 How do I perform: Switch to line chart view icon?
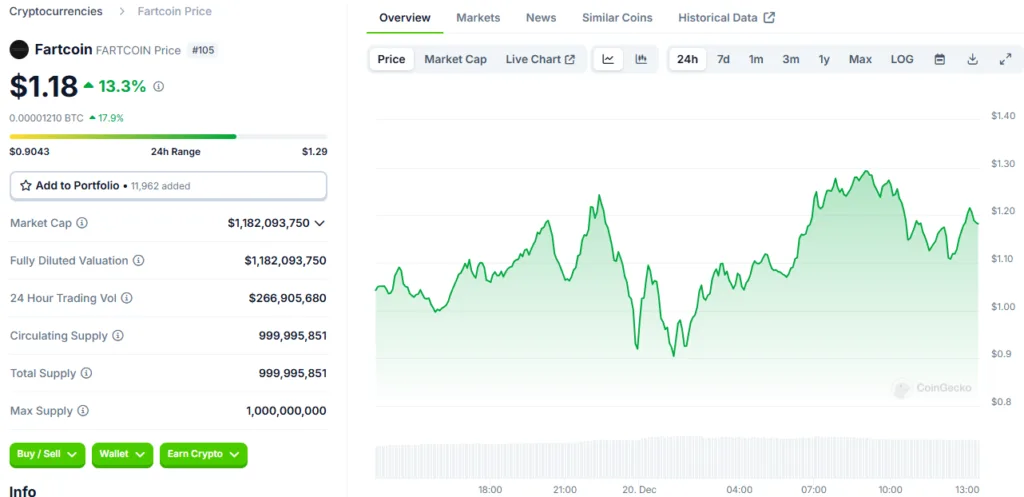608,59
